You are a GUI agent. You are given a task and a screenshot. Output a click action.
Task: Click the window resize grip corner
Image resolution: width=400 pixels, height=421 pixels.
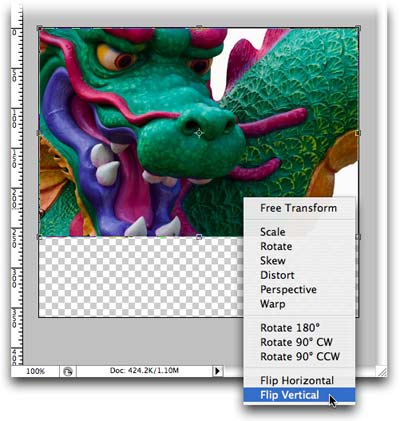pos(382,371)
